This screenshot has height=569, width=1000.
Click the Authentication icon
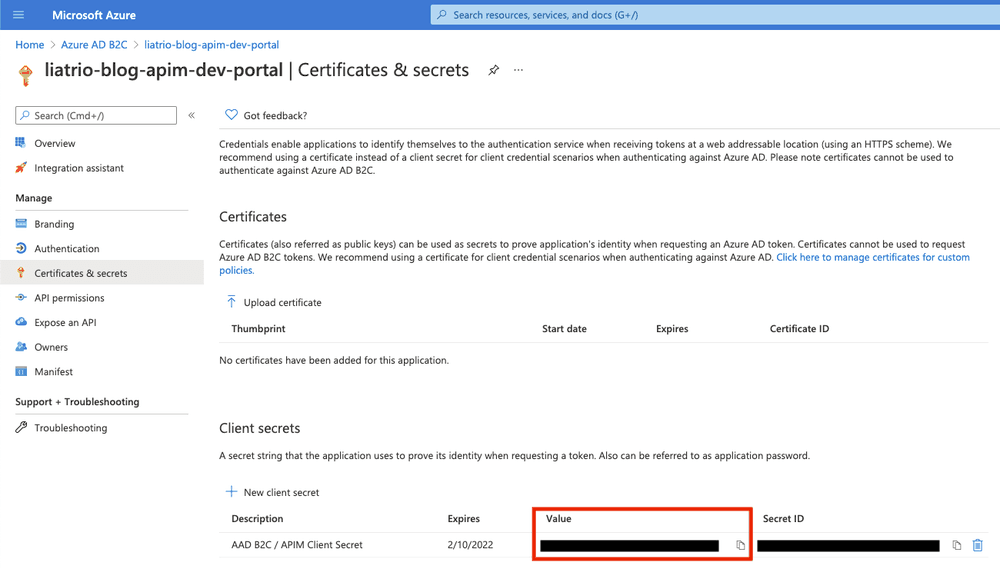[x=21, y=248]
